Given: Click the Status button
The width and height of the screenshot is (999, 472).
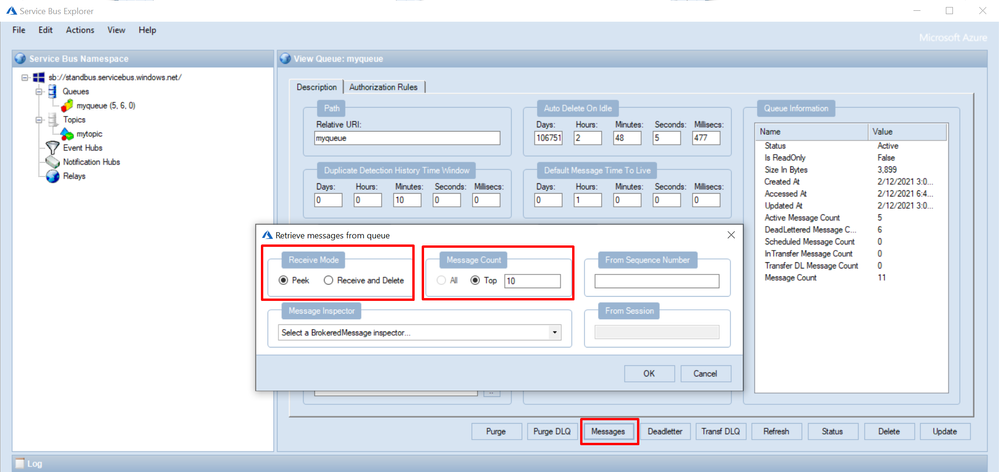Looking at the screenshot, I should [832, 431].
